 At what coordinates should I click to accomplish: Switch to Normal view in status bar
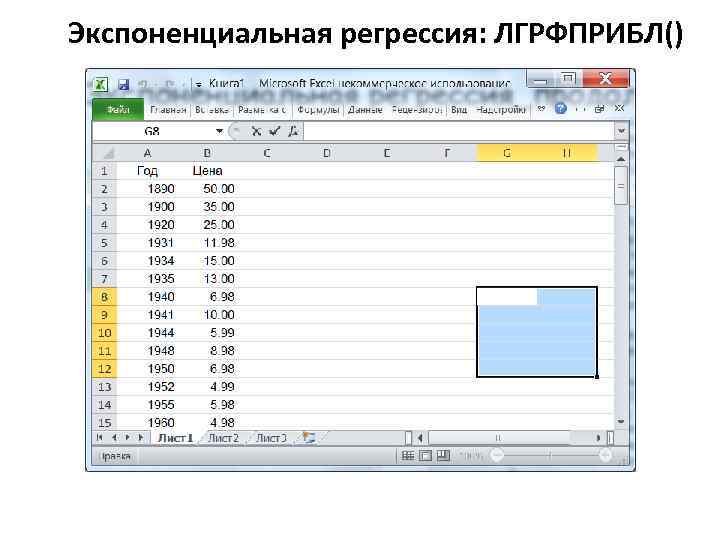point(408,456)
